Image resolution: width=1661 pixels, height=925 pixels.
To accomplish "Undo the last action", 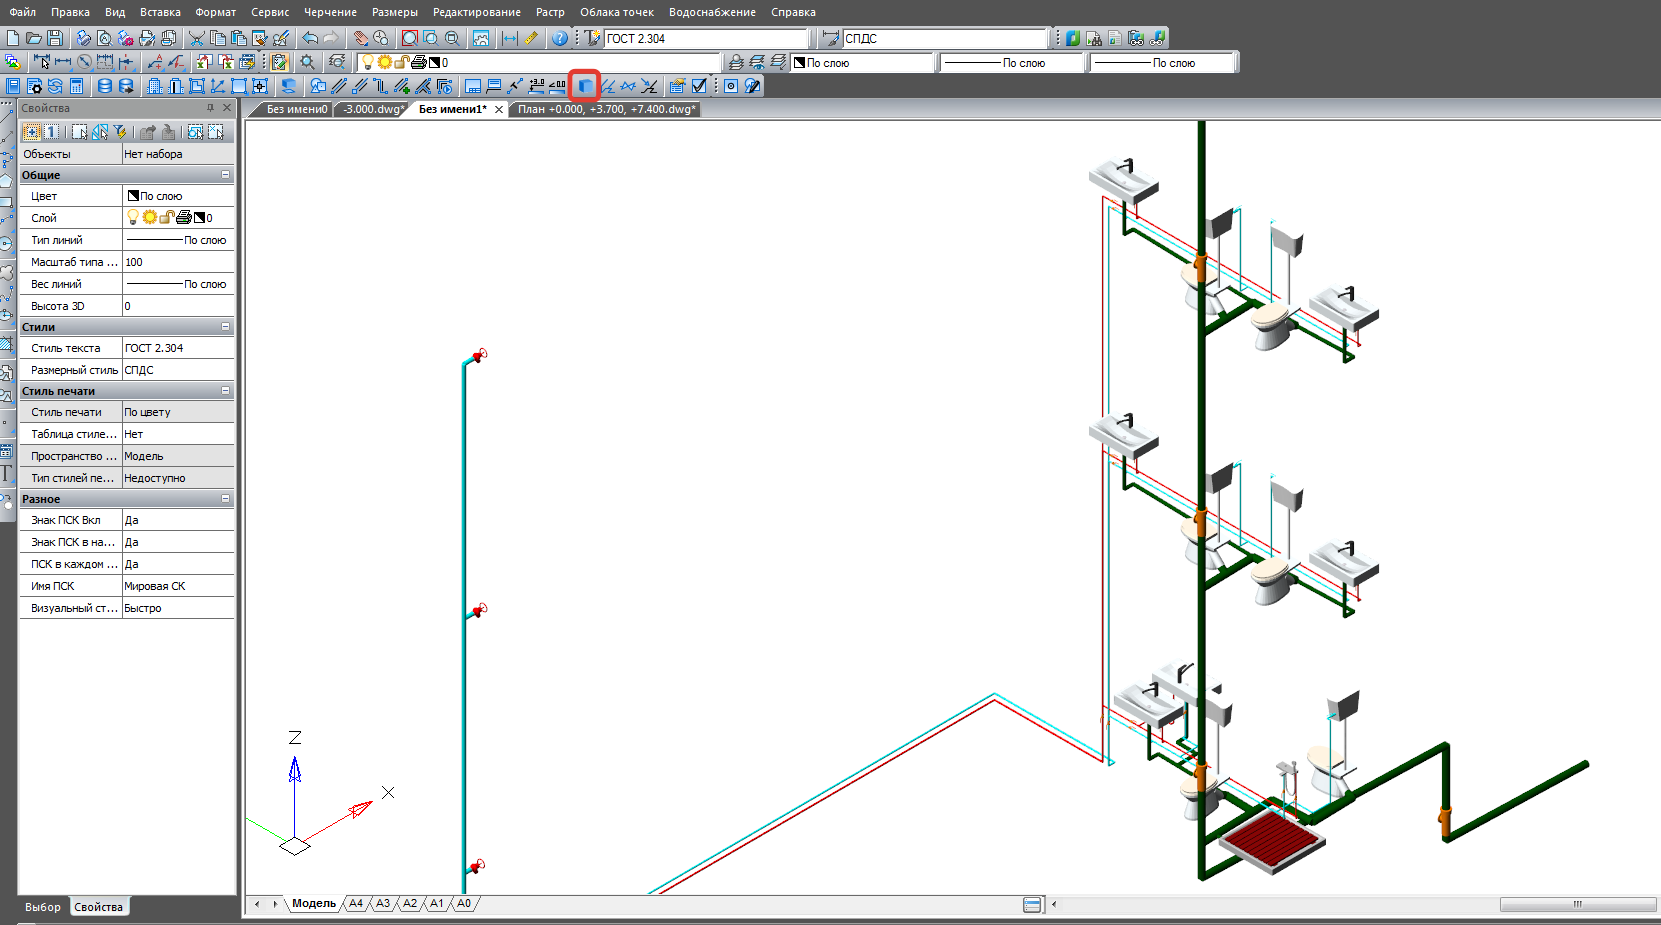I will click(310, 38).
